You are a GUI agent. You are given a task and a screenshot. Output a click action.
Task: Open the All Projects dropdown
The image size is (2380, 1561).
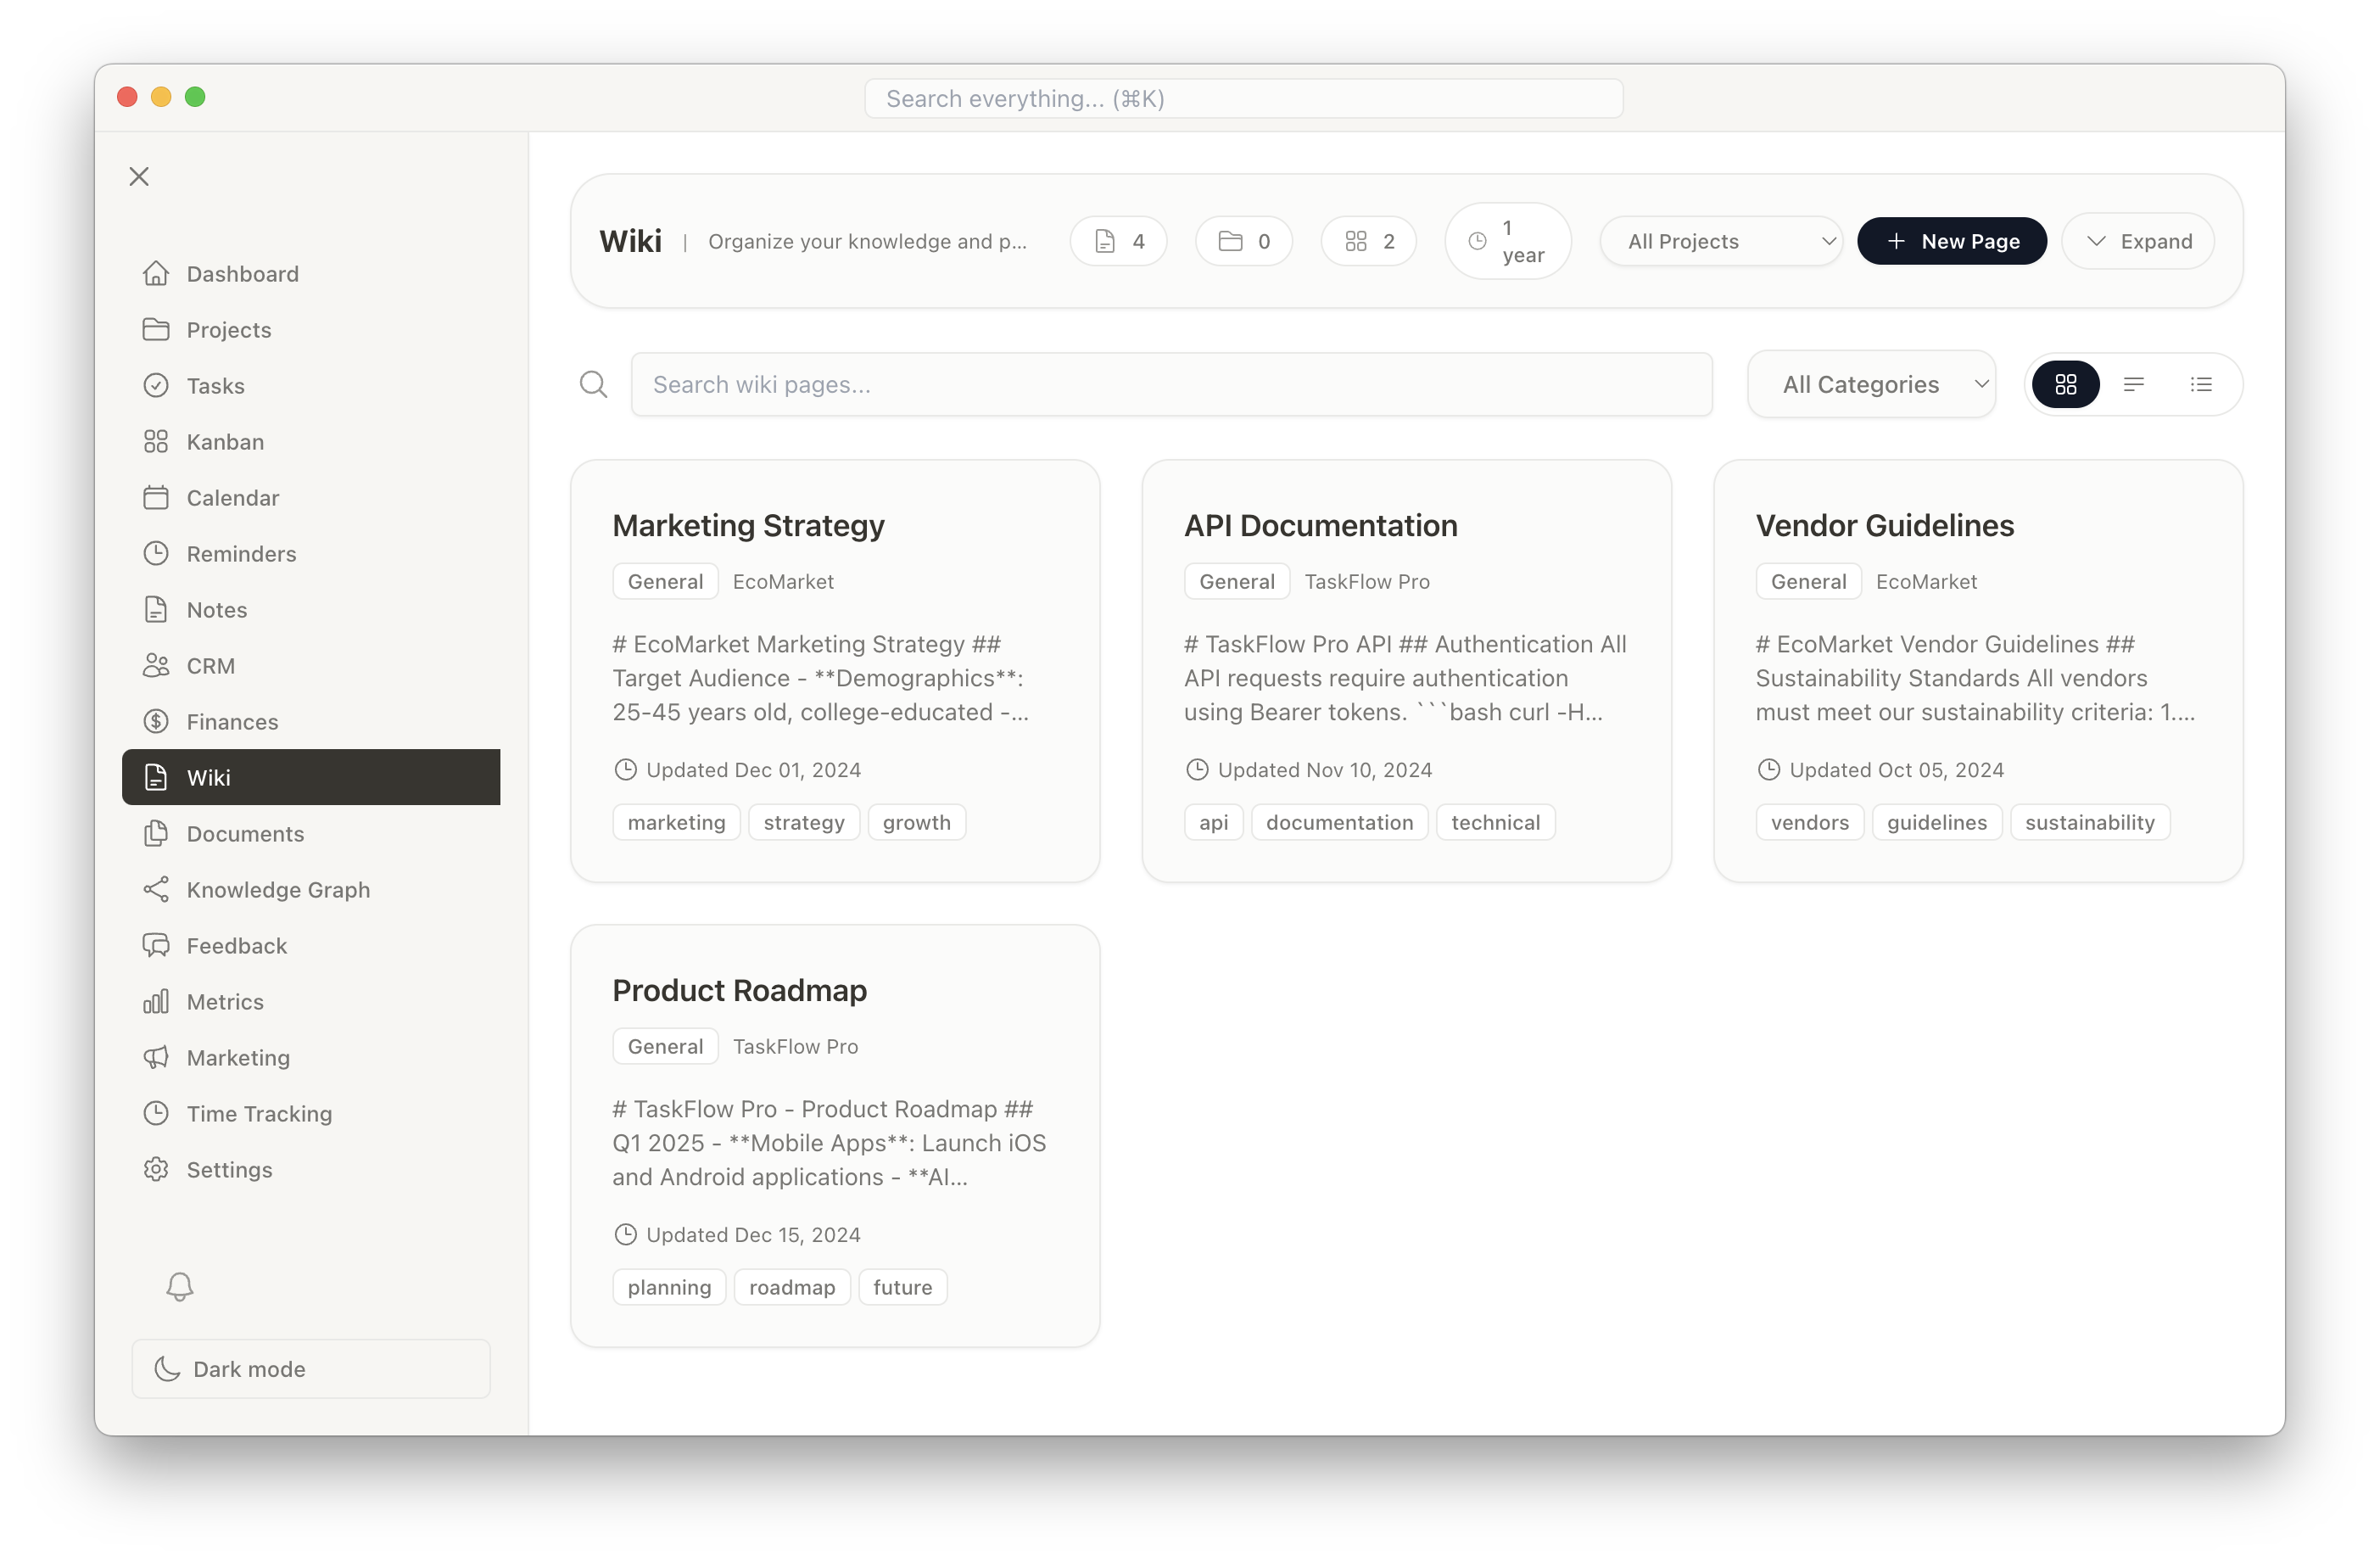coord(1721,241)
